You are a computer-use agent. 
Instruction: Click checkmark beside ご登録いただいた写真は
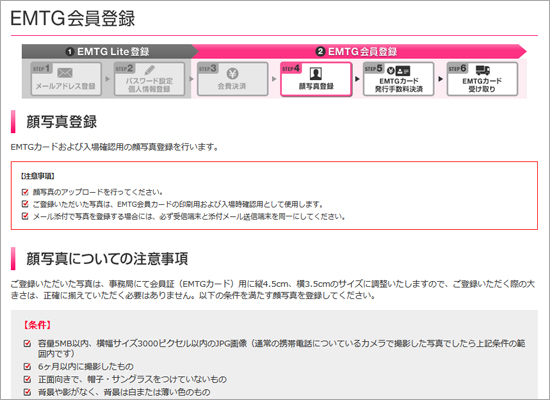25,204
